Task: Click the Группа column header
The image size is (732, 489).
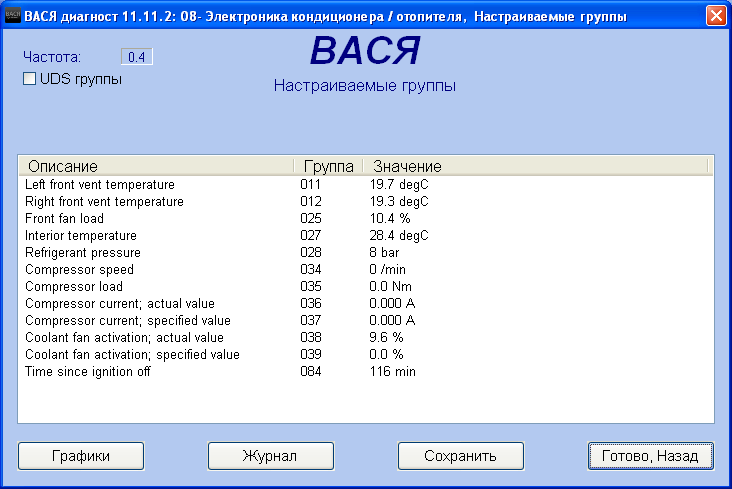Action: [x=327, y=166]
